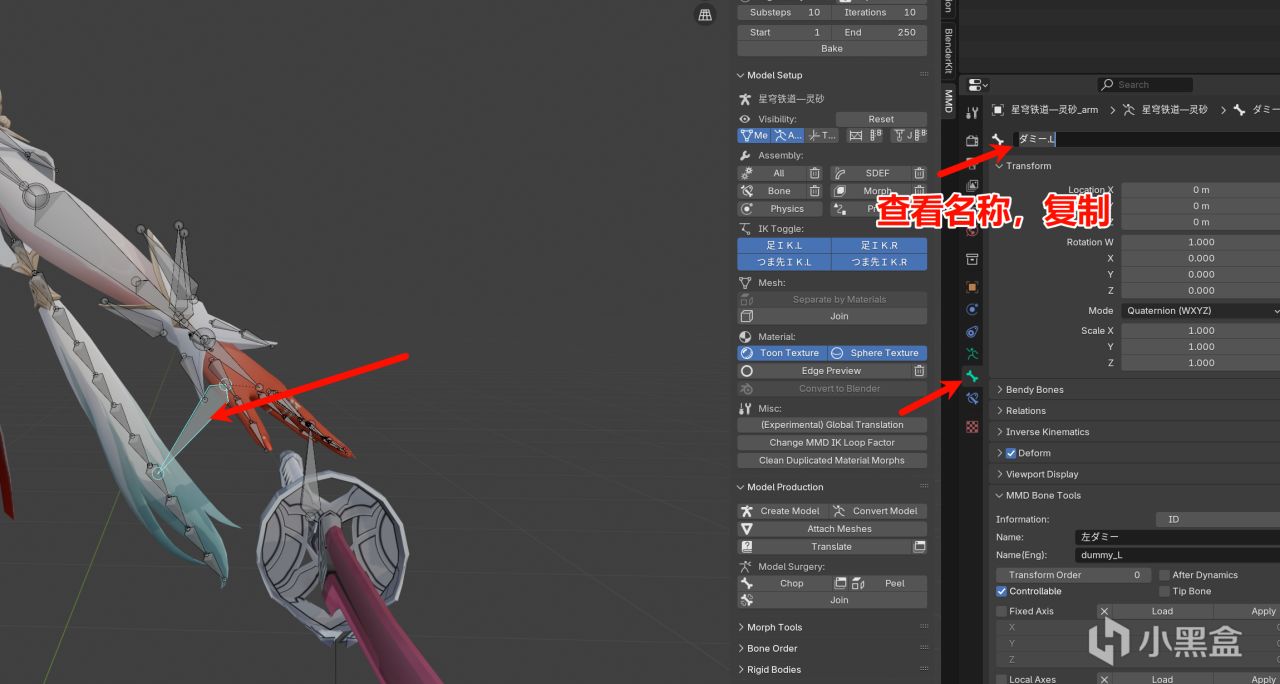
Task: Click the mesh Join button
Action: [832, 316]
